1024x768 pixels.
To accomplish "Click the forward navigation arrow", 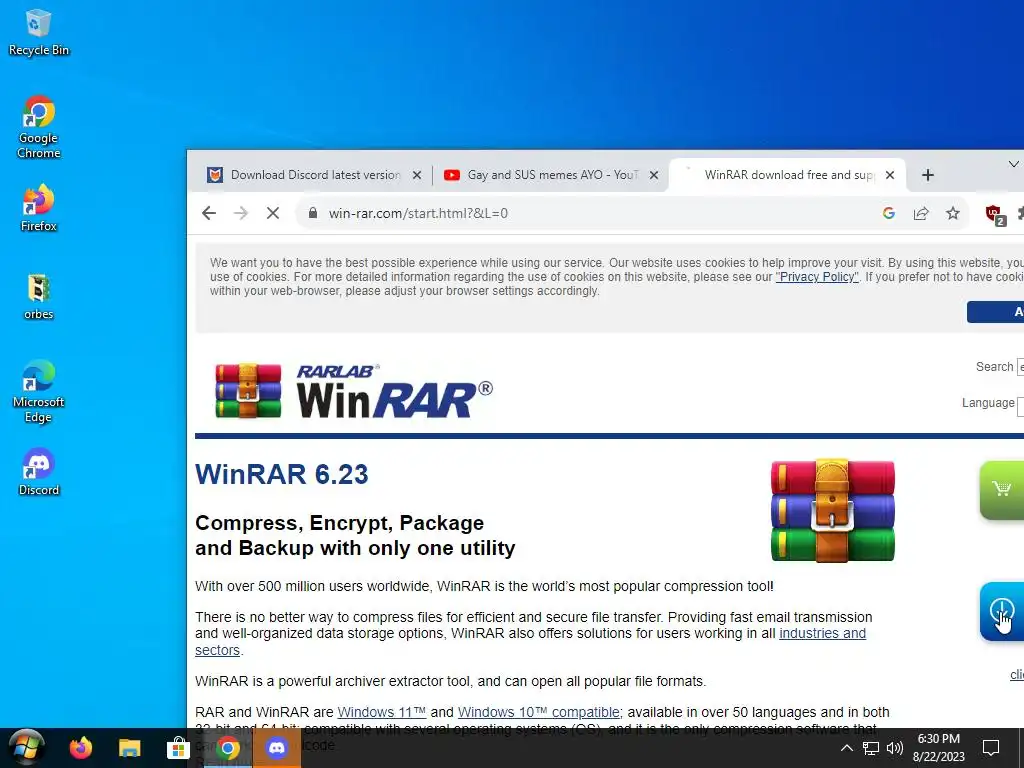I will click(x=240, y=213).
